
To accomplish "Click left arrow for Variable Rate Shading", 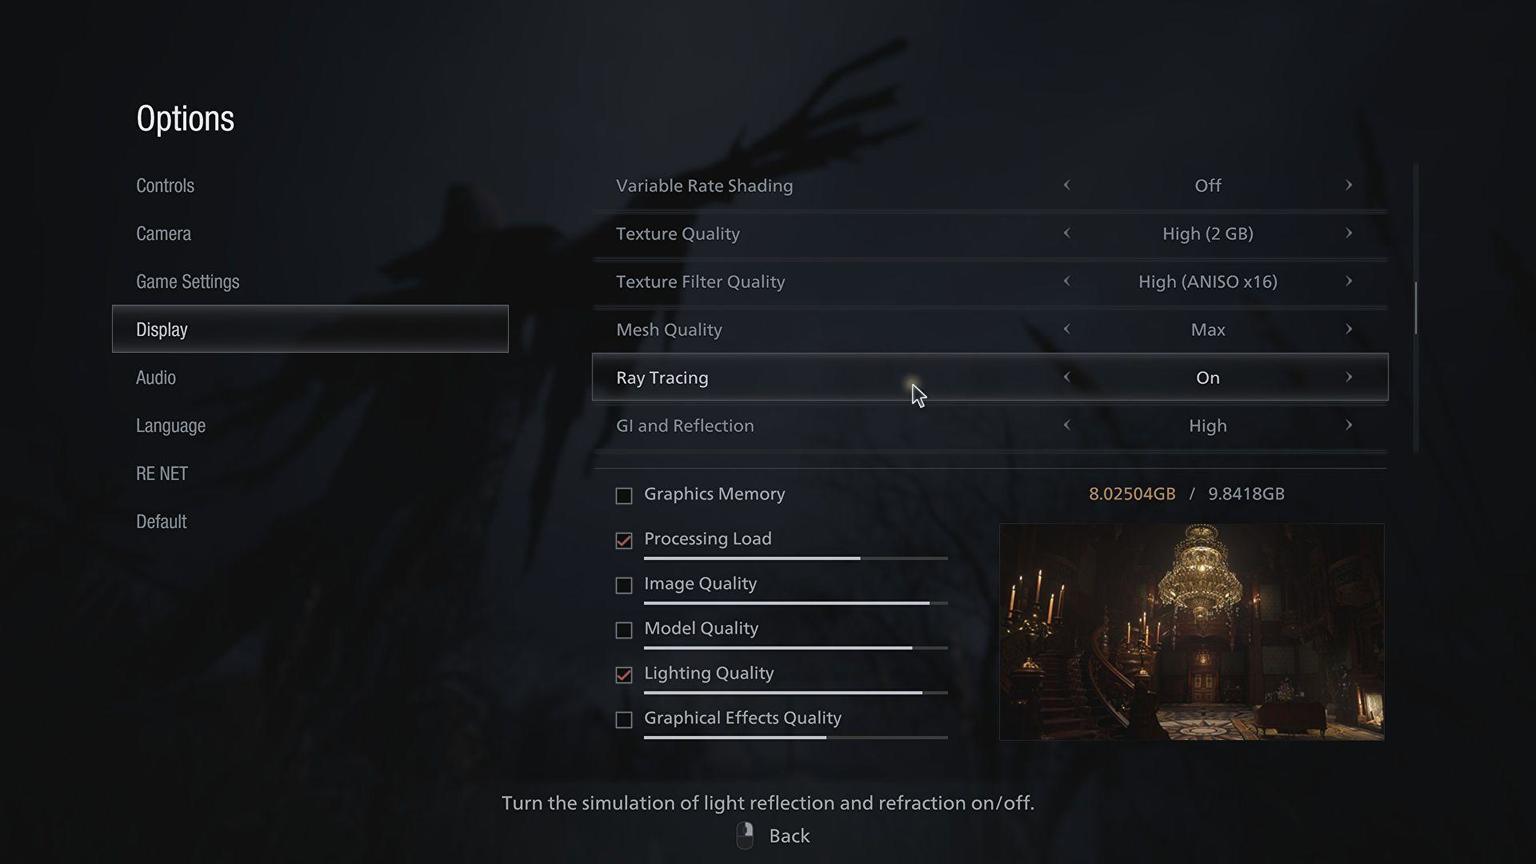I will [x=1066, y=185].
